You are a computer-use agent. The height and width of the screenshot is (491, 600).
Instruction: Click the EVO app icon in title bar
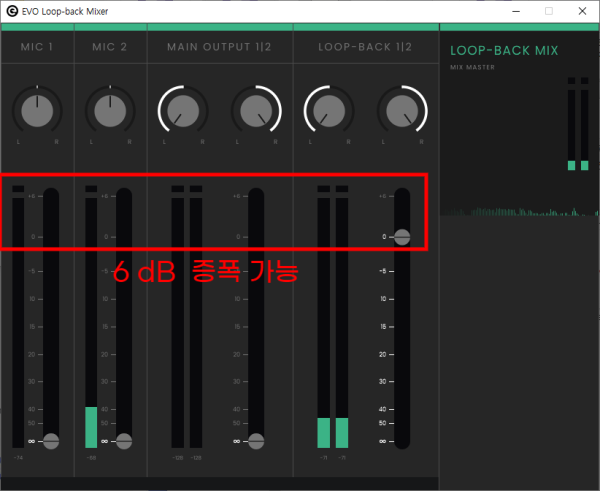12,11
